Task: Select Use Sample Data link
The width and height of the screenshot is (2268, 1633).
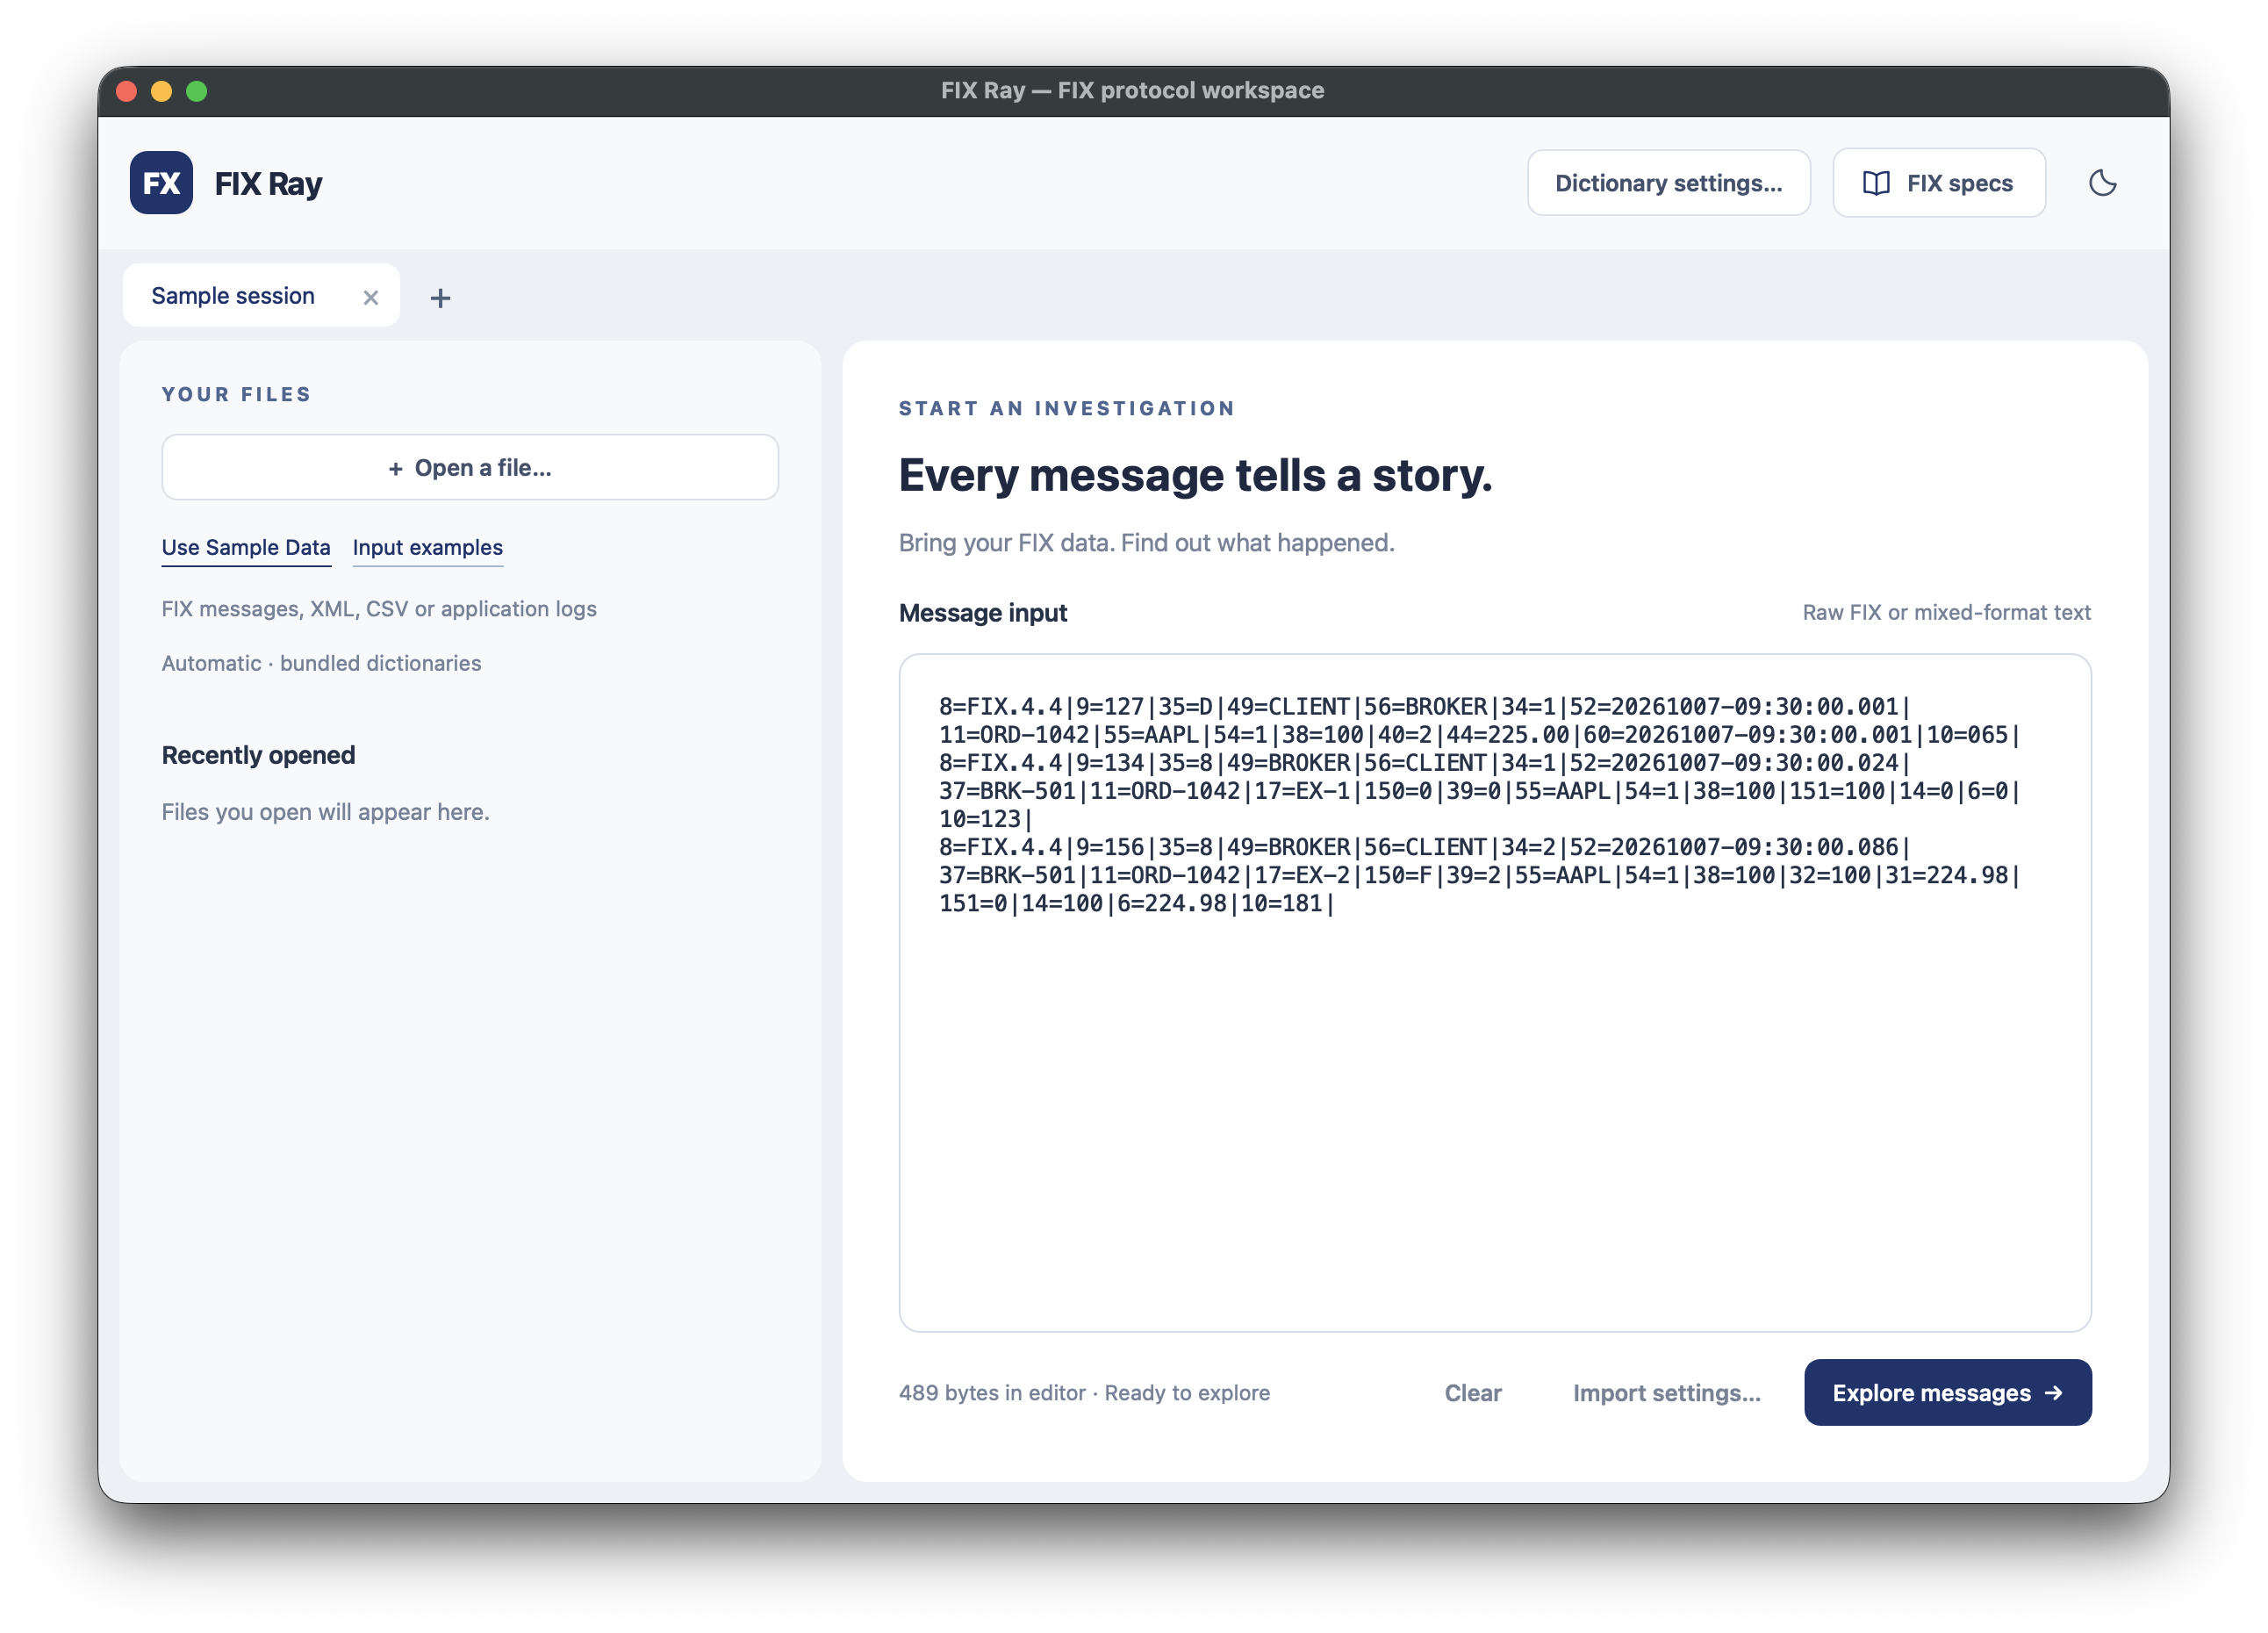Action: 246,547
